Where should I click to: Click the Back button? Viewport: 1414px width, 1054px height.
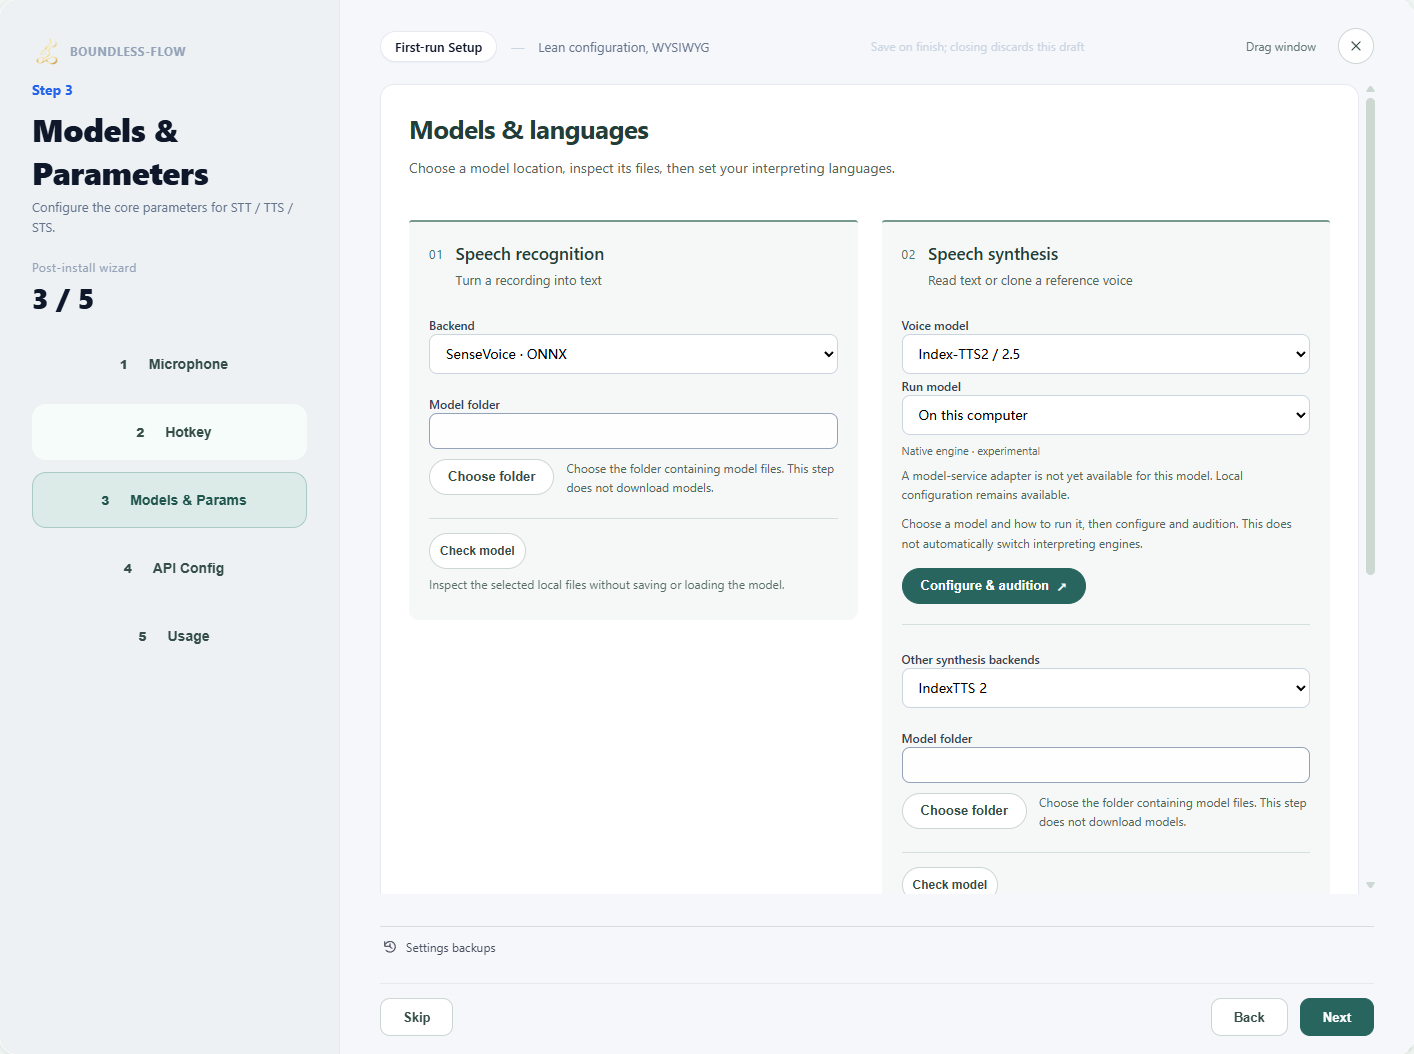pos(1249,1017)
